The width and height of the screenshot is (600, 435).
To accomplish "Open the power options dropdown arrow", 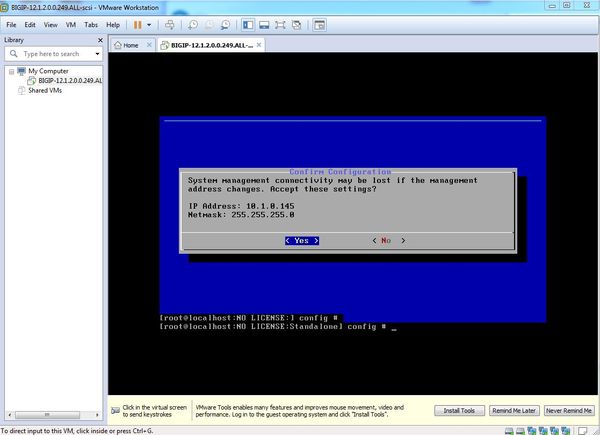I will tap(149, 25).
